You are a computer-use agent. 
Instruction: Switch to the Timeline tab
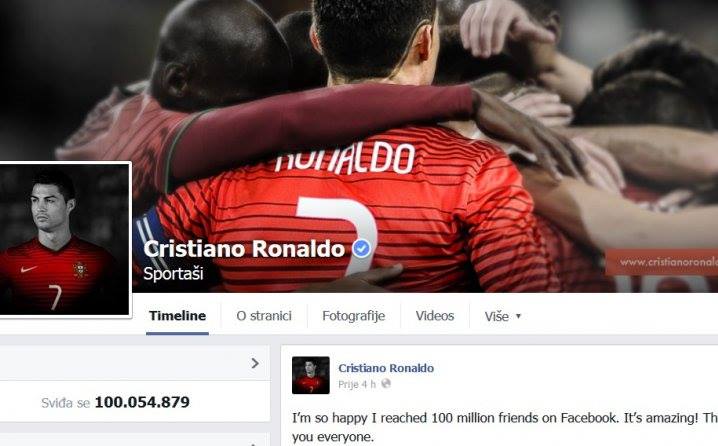[x=177, y=315]
